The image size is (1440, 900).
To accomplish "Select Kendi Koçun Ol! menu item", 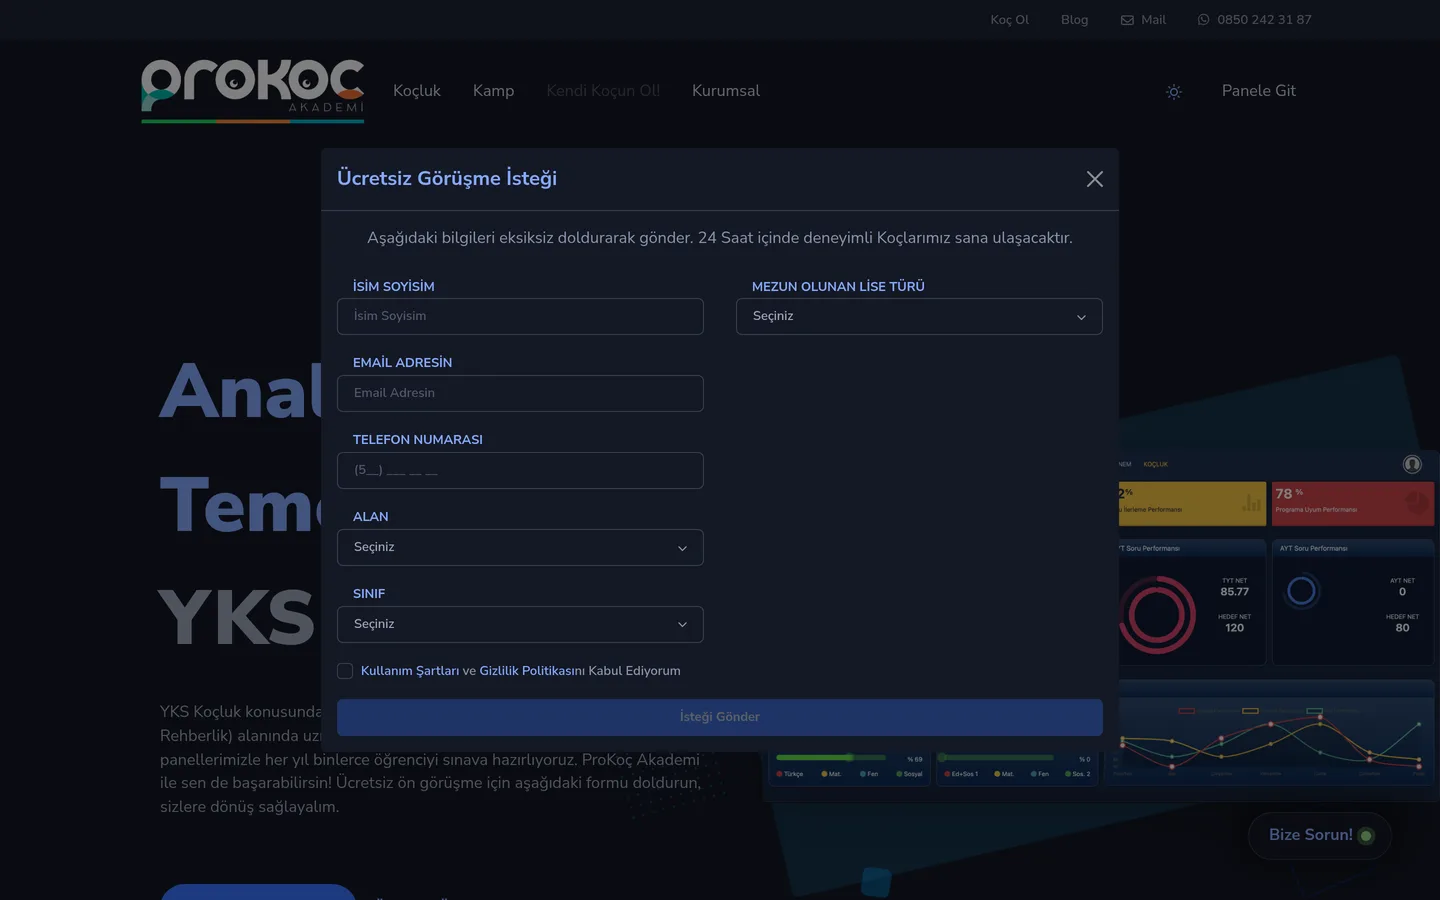I will click(x=603, y=91).
